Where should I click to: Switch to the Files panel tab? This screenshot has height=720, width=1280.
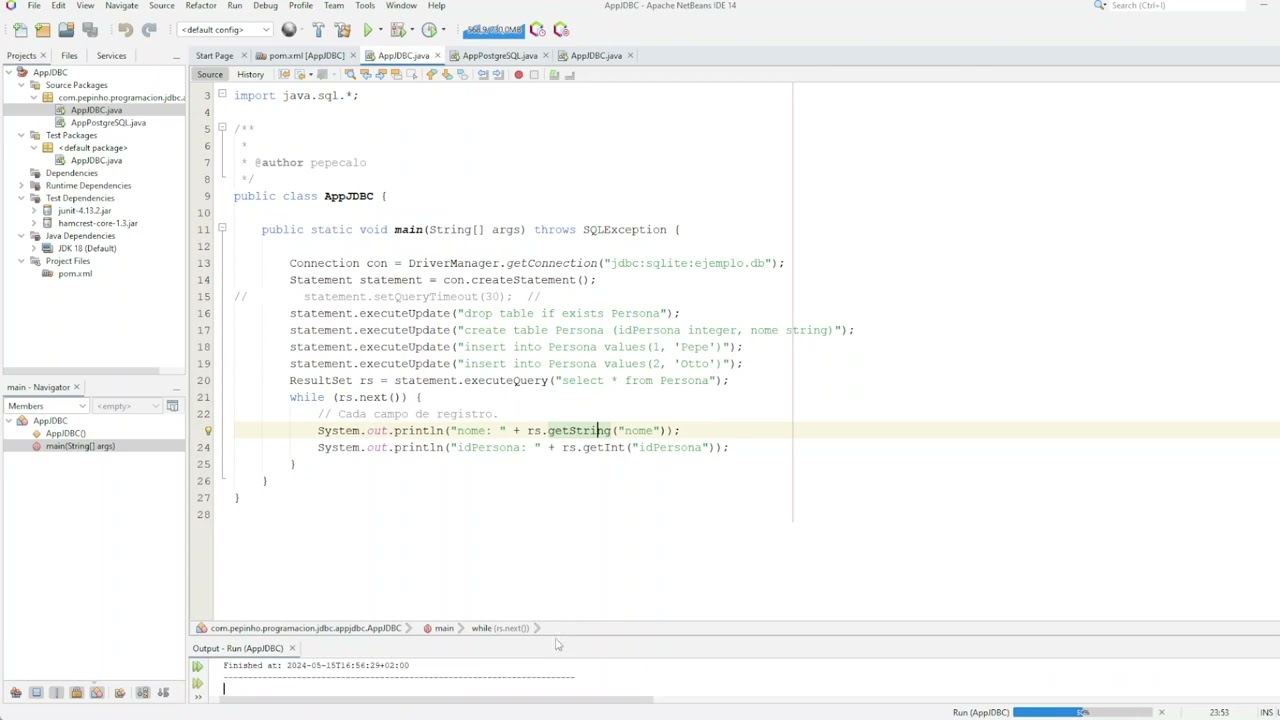[x=69, y=55]
